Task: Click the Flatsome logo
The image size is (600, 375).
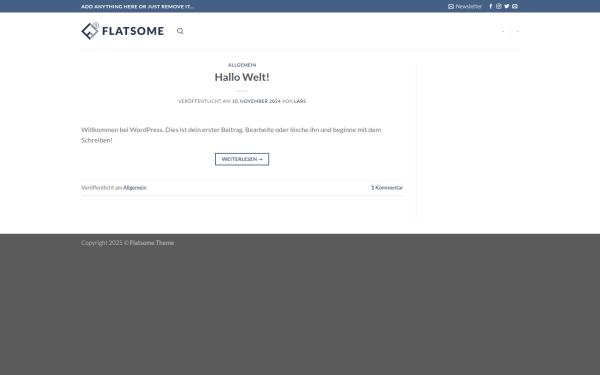Action: click(x=122, y=31)
